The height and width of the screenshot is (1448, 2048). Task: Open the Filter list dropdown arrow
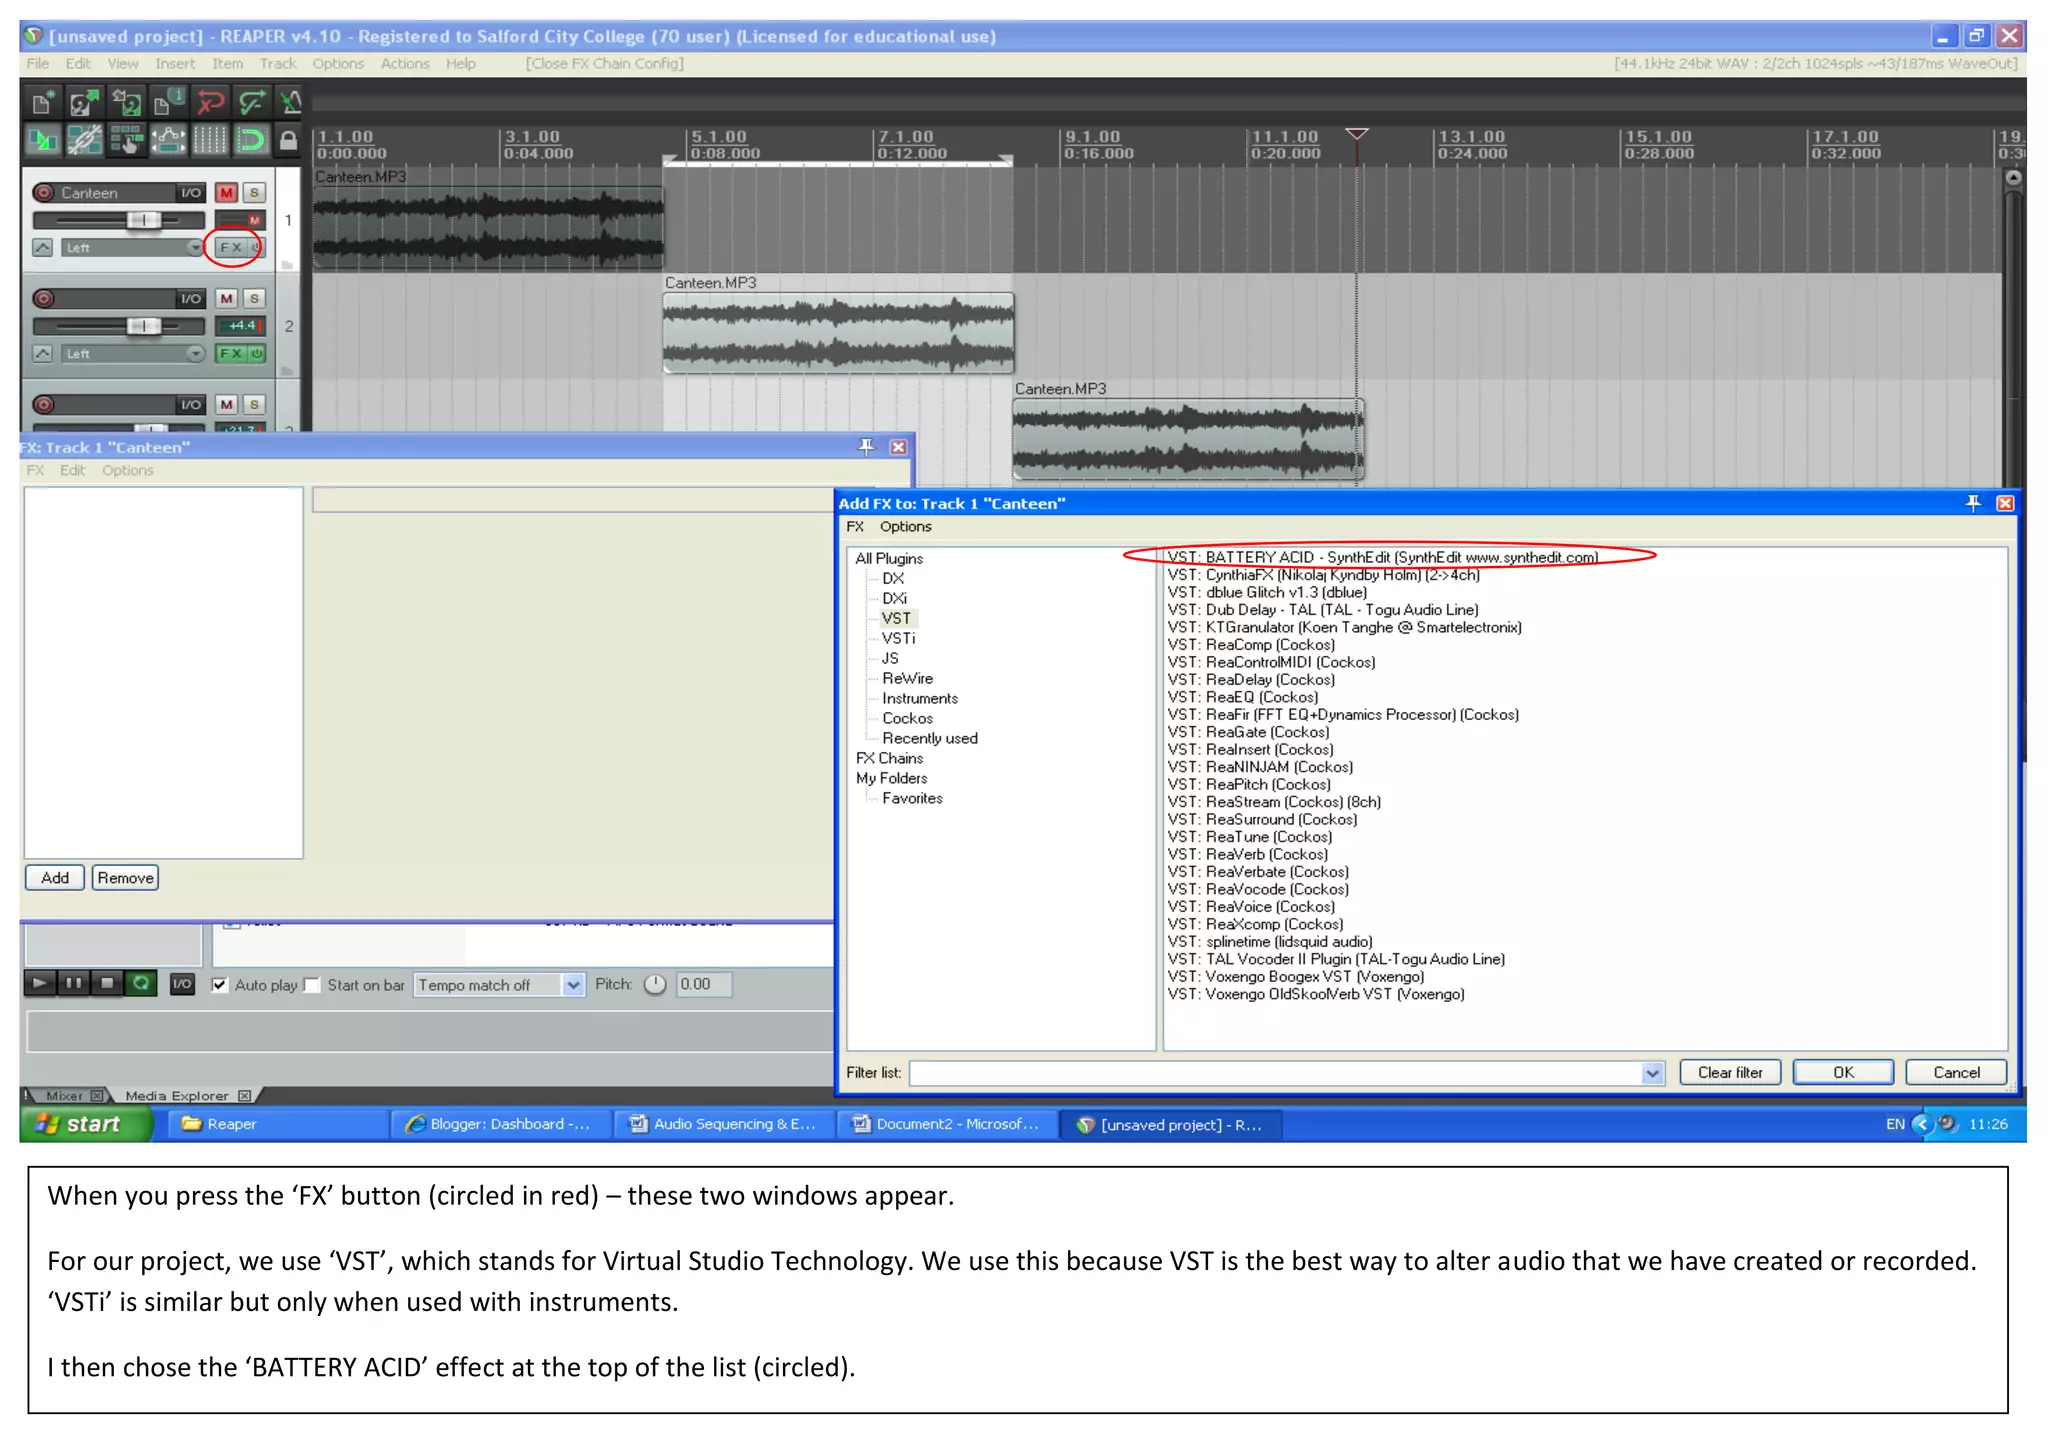(1652, 1073)
